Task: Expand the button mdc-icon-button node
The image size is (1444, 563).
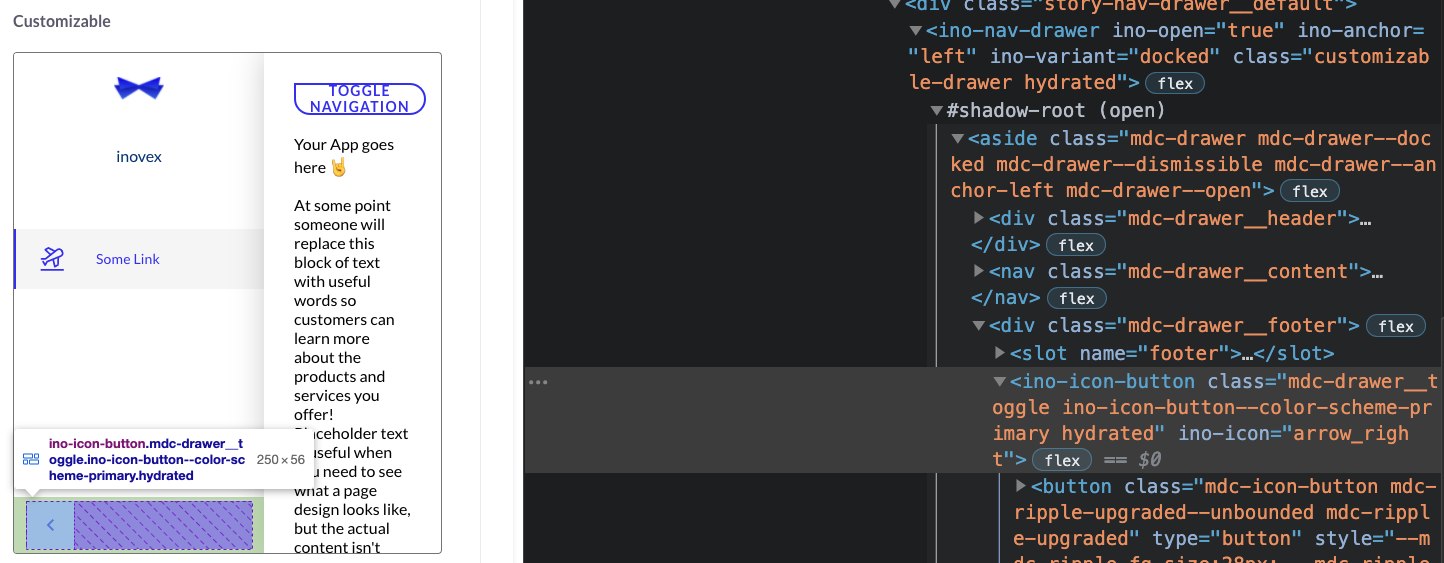Action: 1021,486
